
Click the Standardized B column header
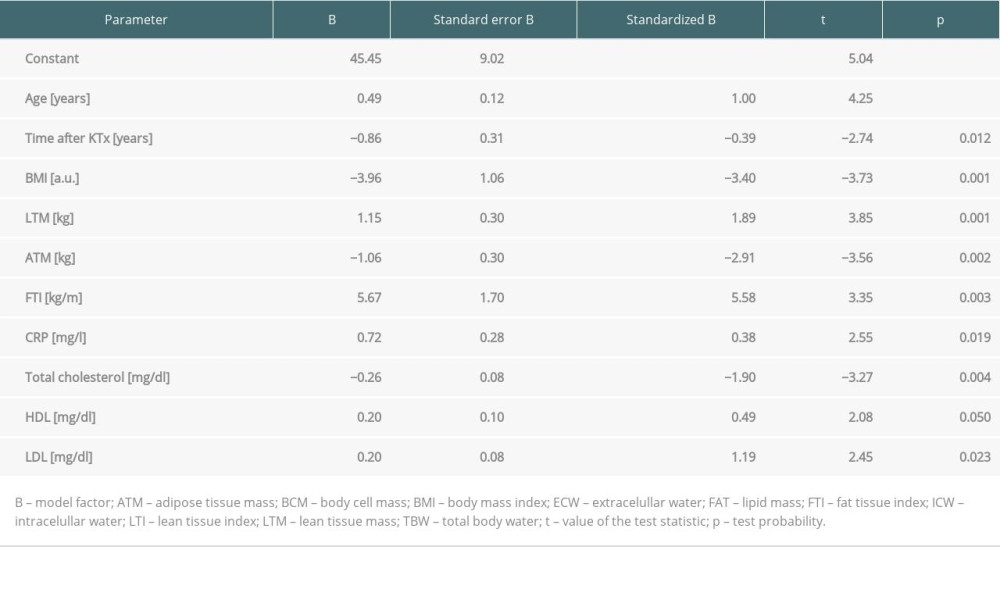pos(671,20)
